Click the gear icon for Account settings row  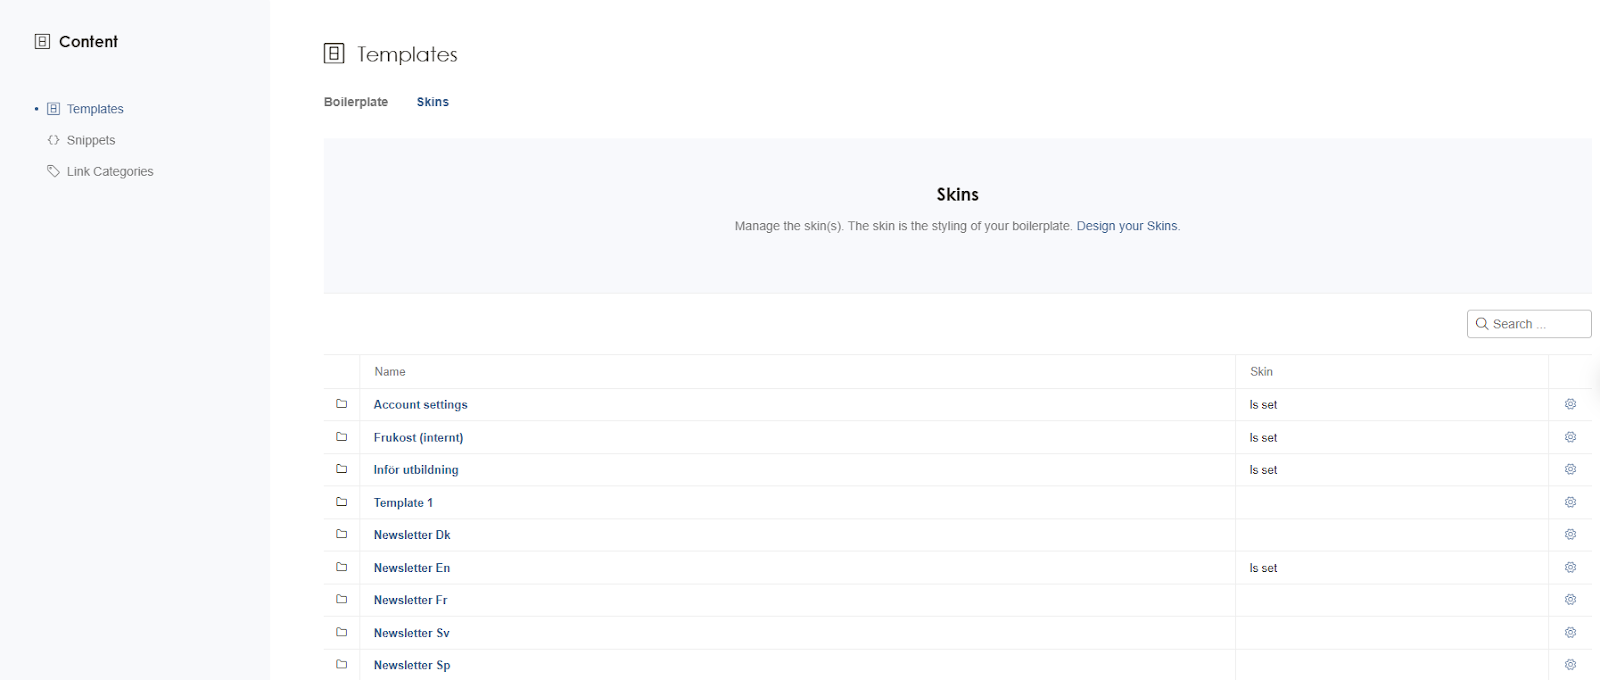(1570, 404)
